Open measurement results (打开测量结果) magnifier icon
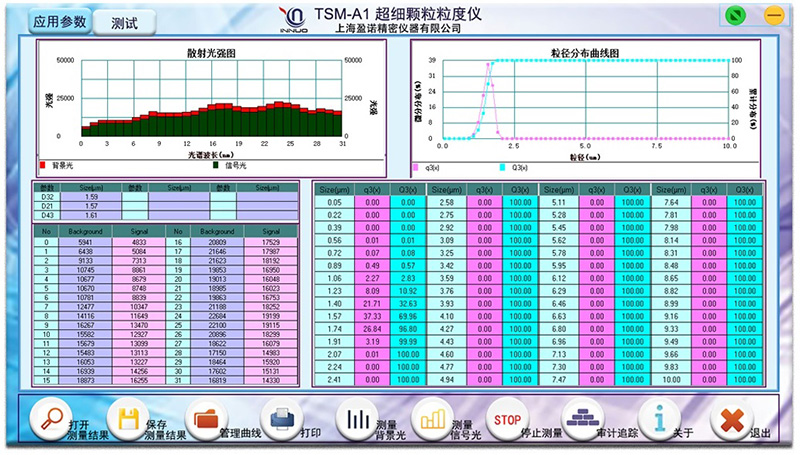800x455 pixels. pos(48,420)
